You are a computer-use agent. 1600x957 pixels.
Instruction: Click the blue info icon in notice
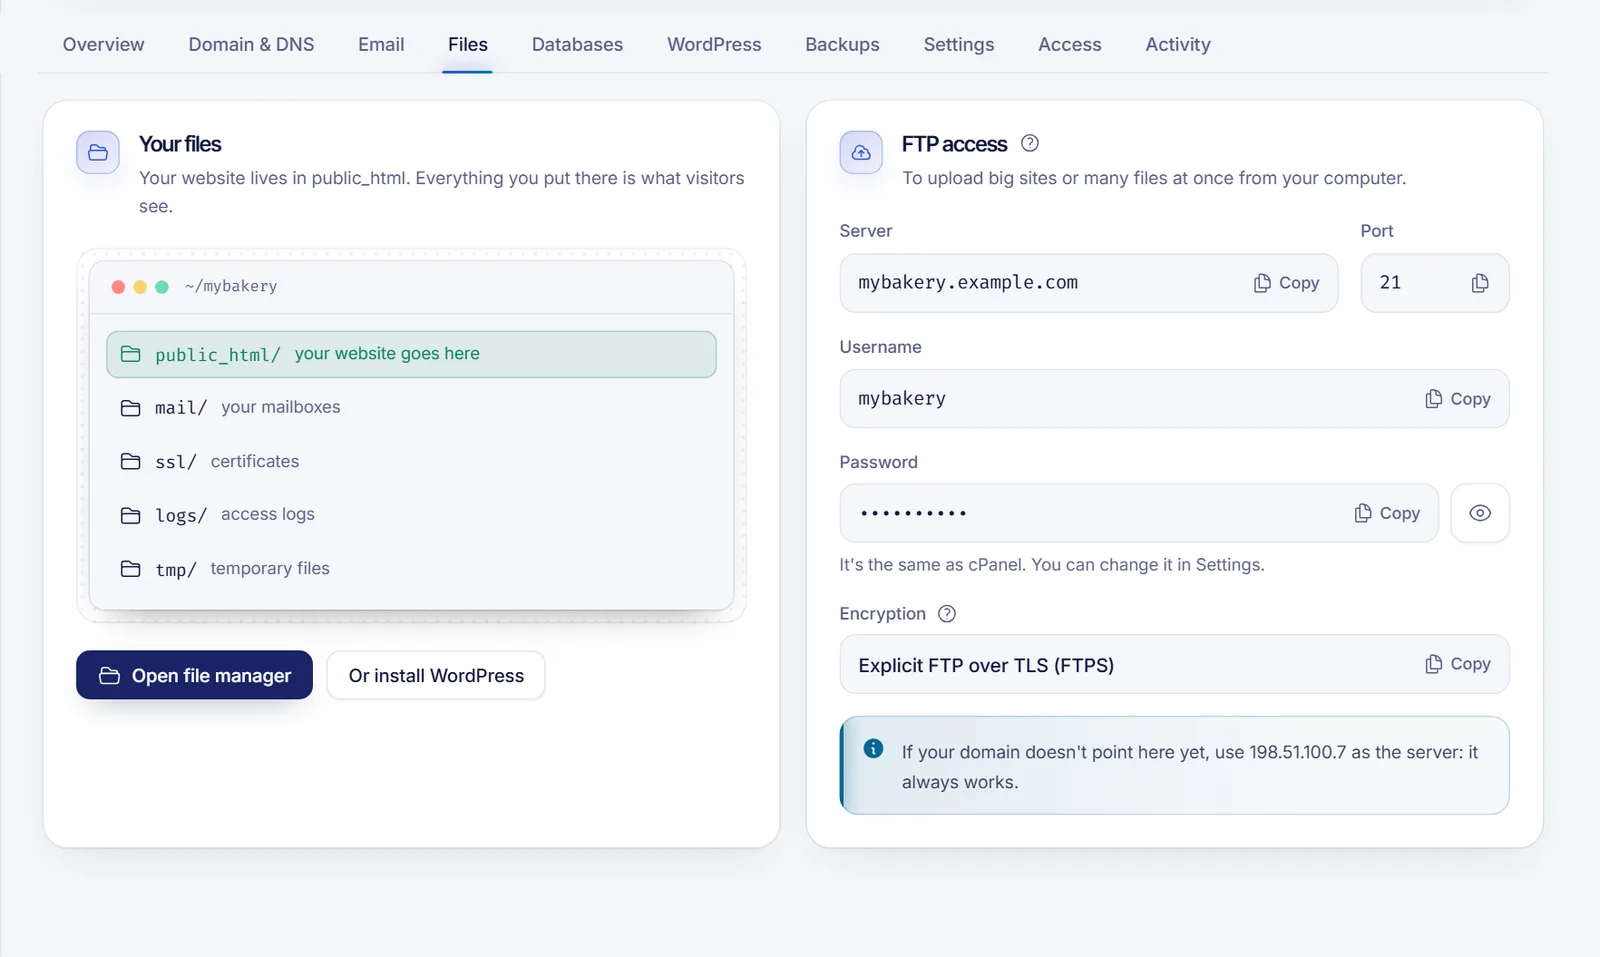pos(873,748)
